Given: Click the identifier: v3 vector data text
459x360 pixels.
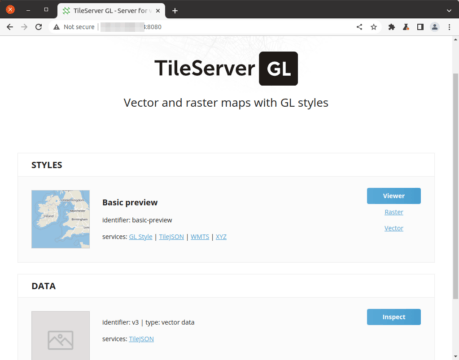Looking at the screenshot, I should 148,322.
